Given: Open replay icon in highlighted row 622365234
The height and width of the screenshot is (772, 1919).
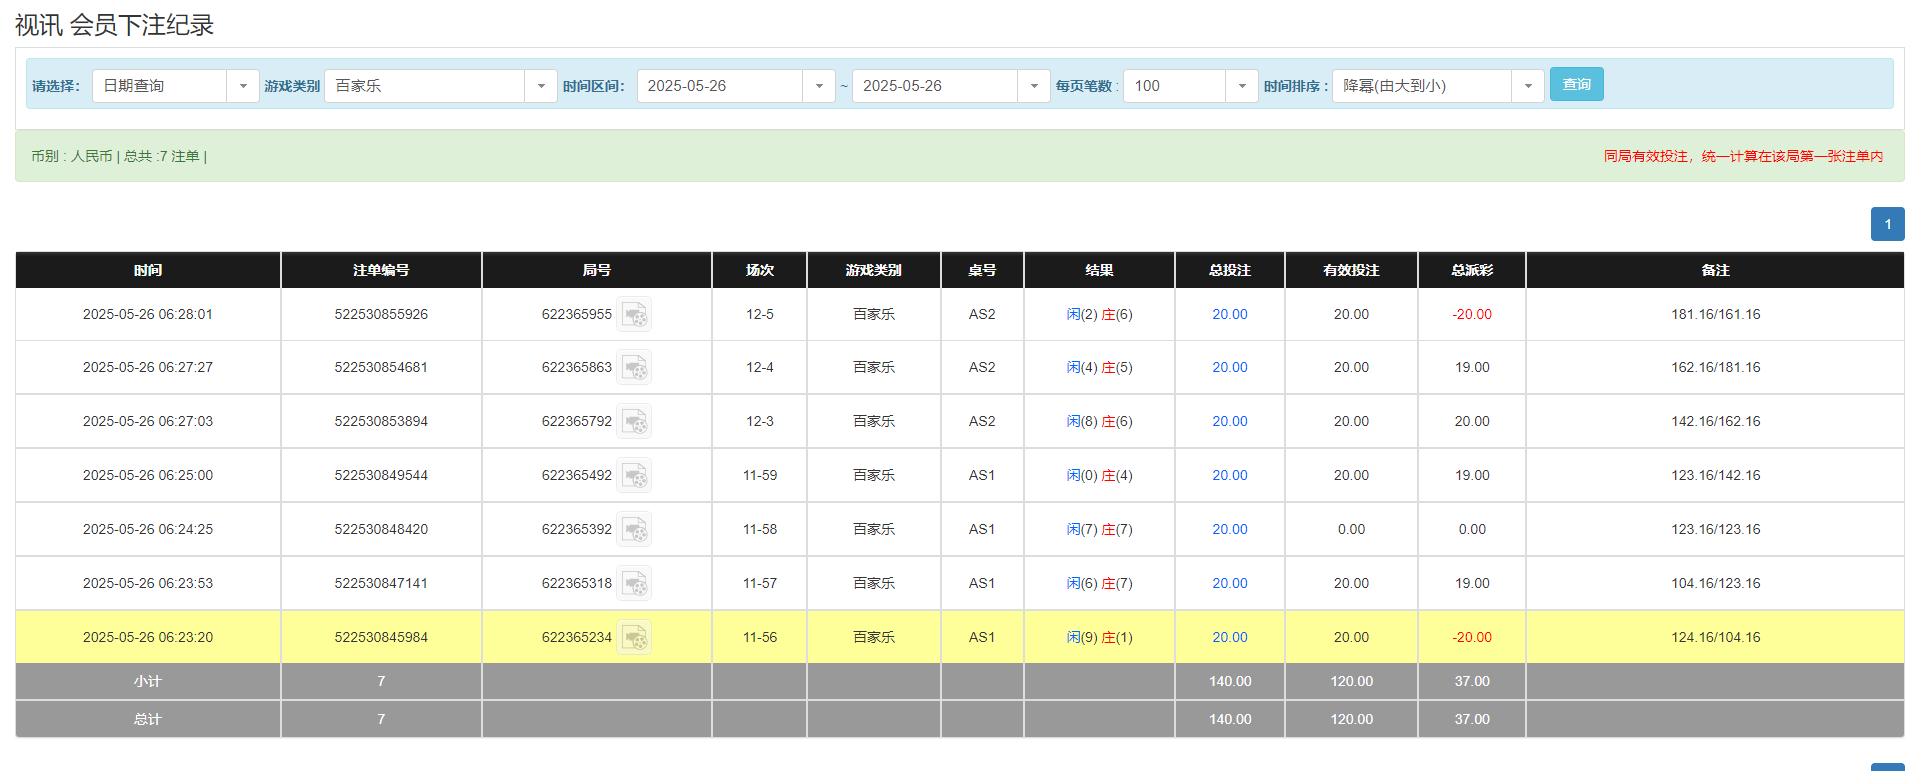Looking at the screenshot, I should tap(634, 638).
